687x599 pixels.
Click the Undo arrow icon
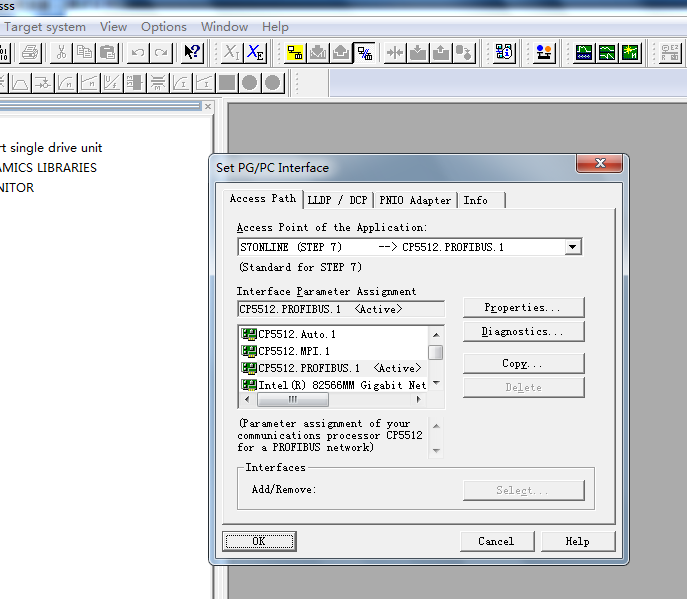(x=138, y=53)
